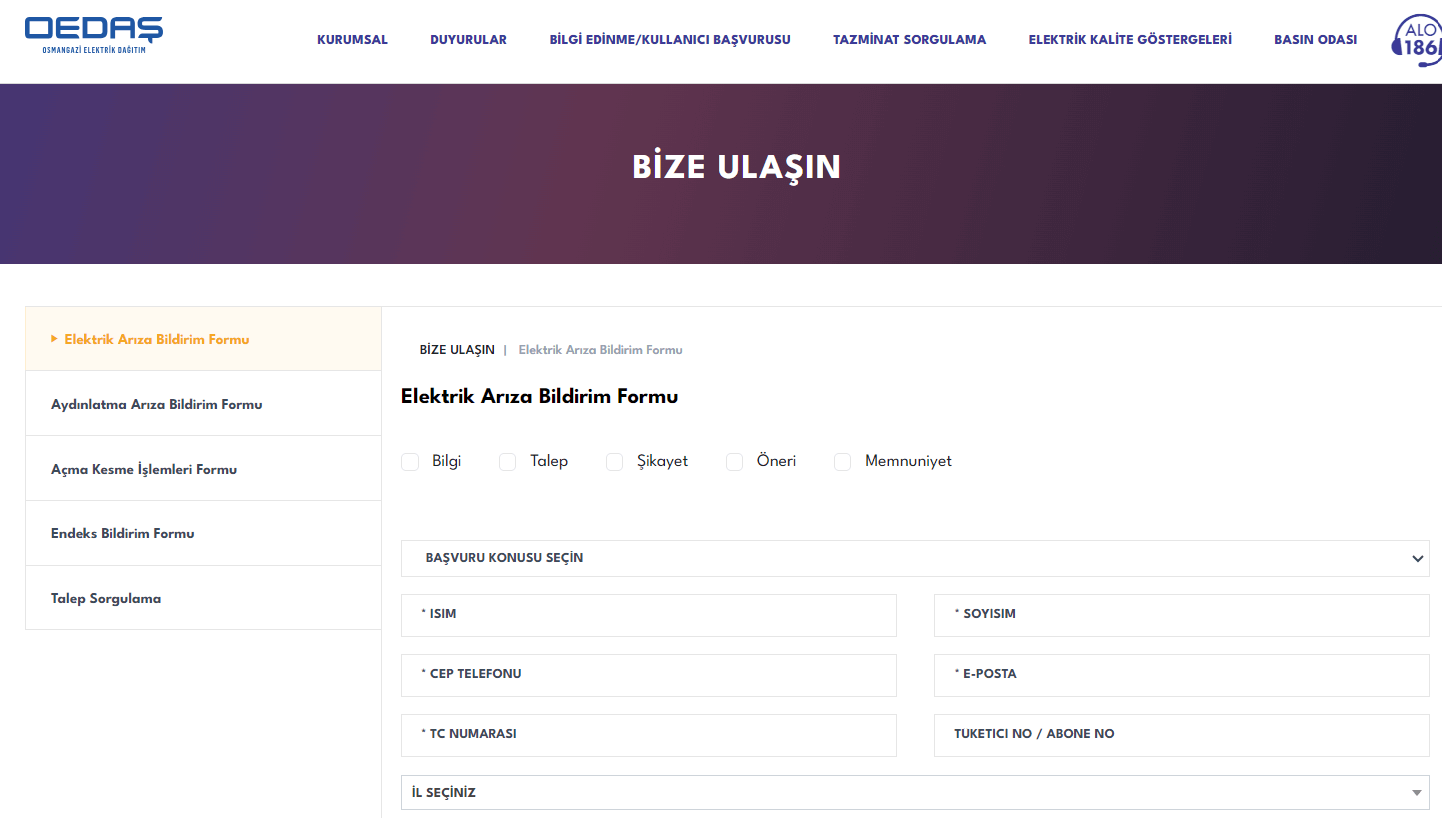
Task: Select TAZMİNAT SORGULAMA from the navigation
Action: click(x=909, y=40)
